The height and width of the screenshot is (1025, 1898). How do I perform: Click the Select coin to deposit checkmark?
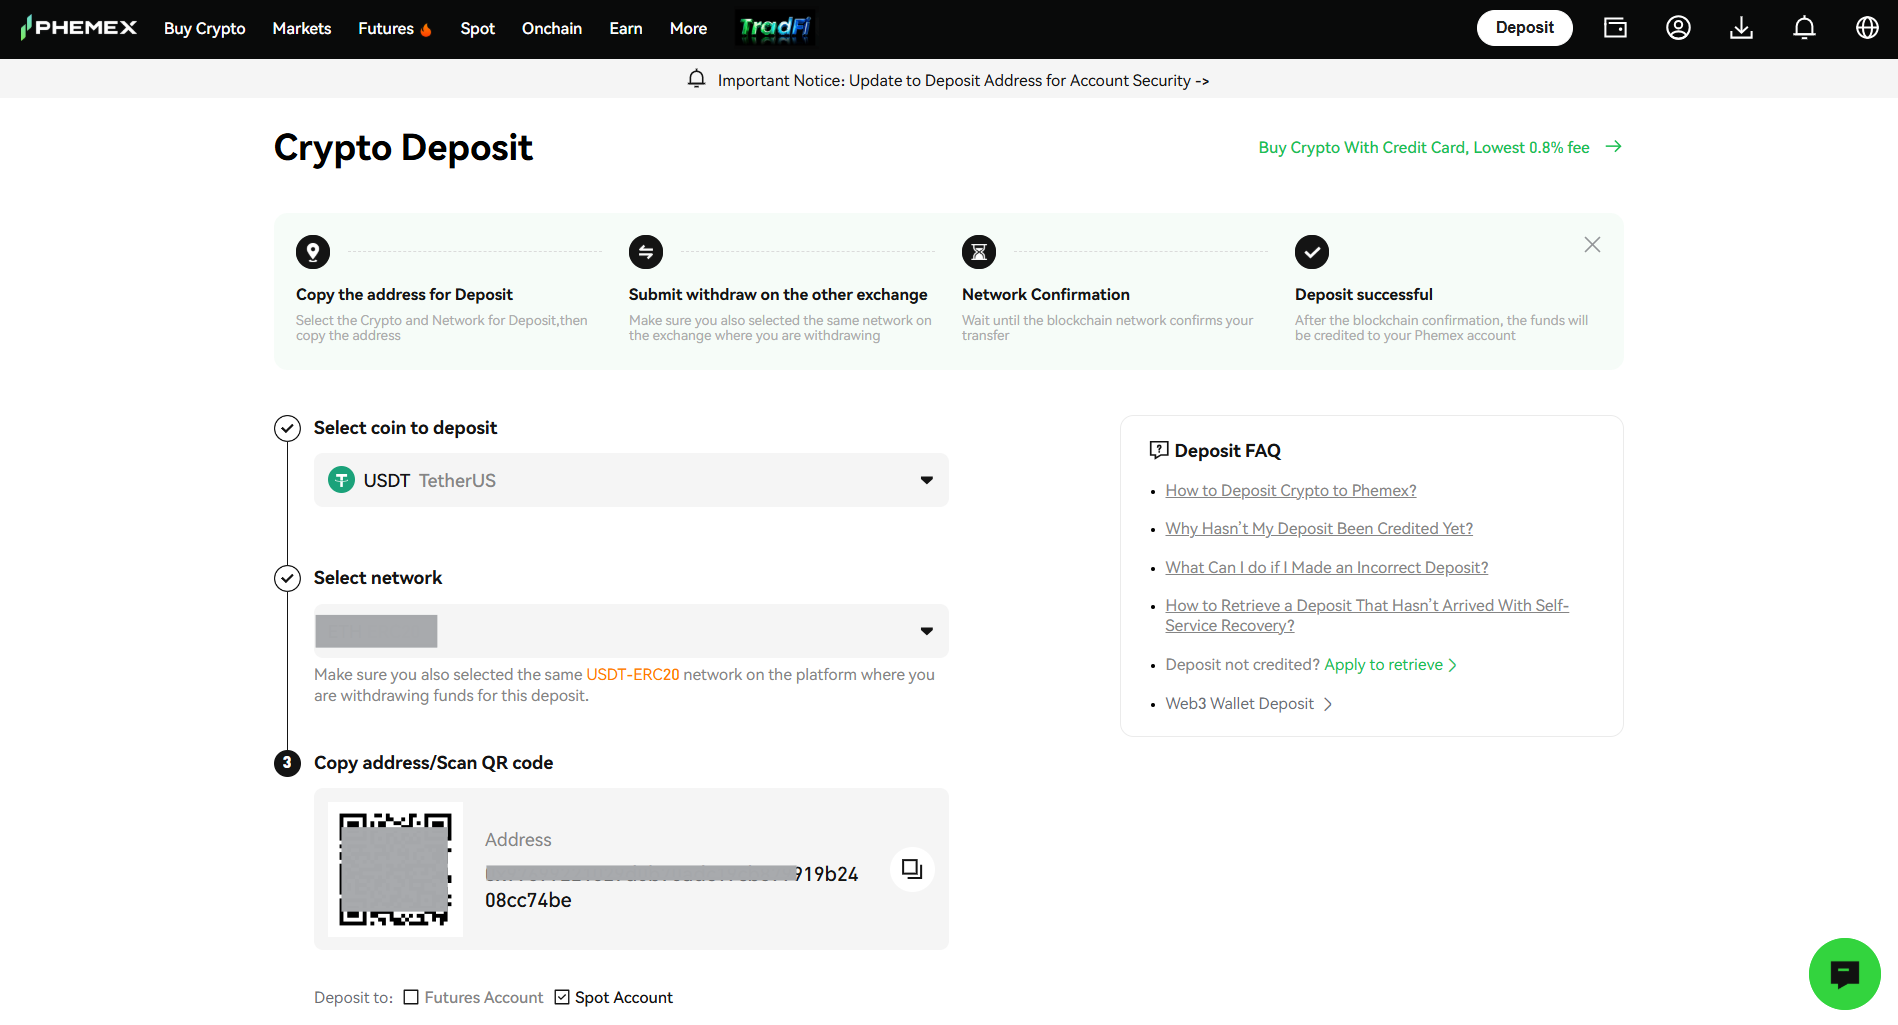[x=287, y=428]
